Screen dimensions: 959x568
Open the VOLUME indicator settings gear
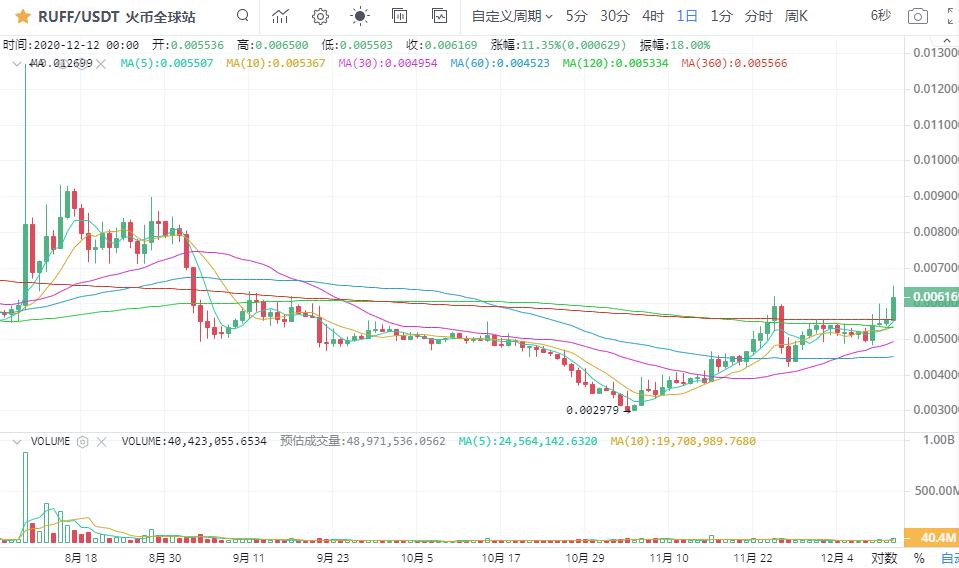(x=83, y=441)
